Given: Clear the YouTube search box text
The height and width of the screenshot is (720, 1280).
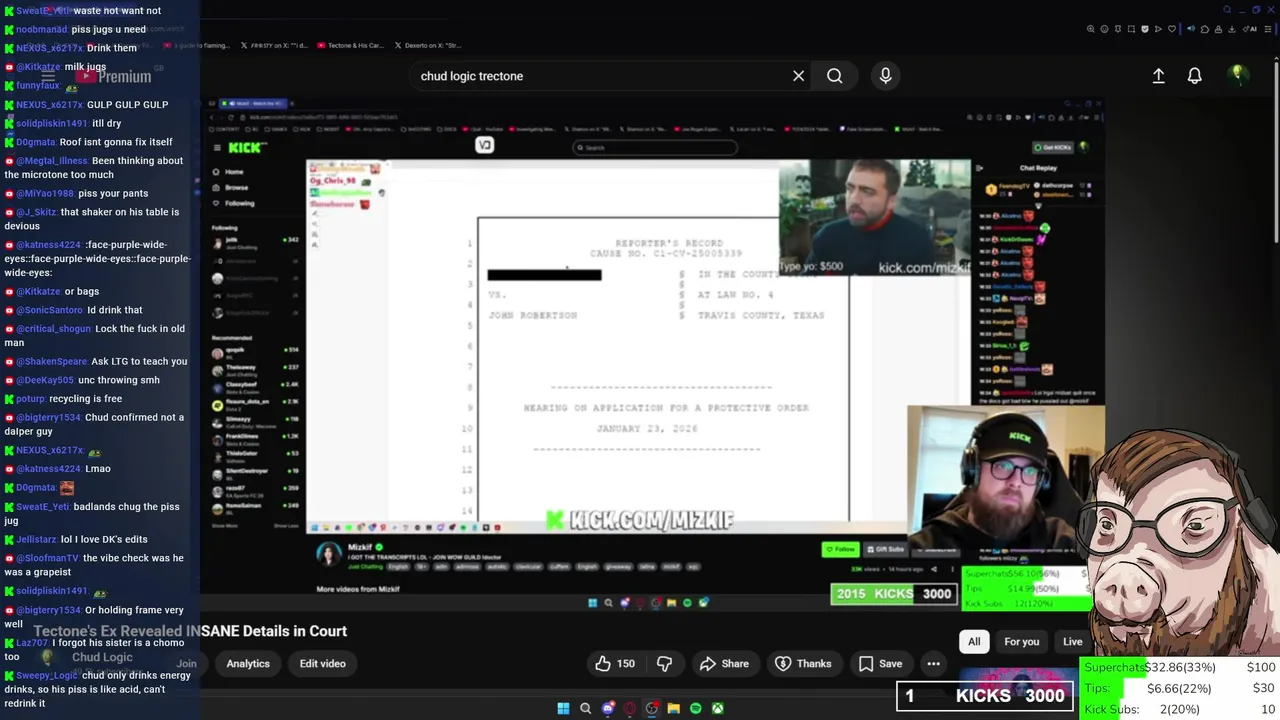Looking at the screenshot, I should pos(798,76).
